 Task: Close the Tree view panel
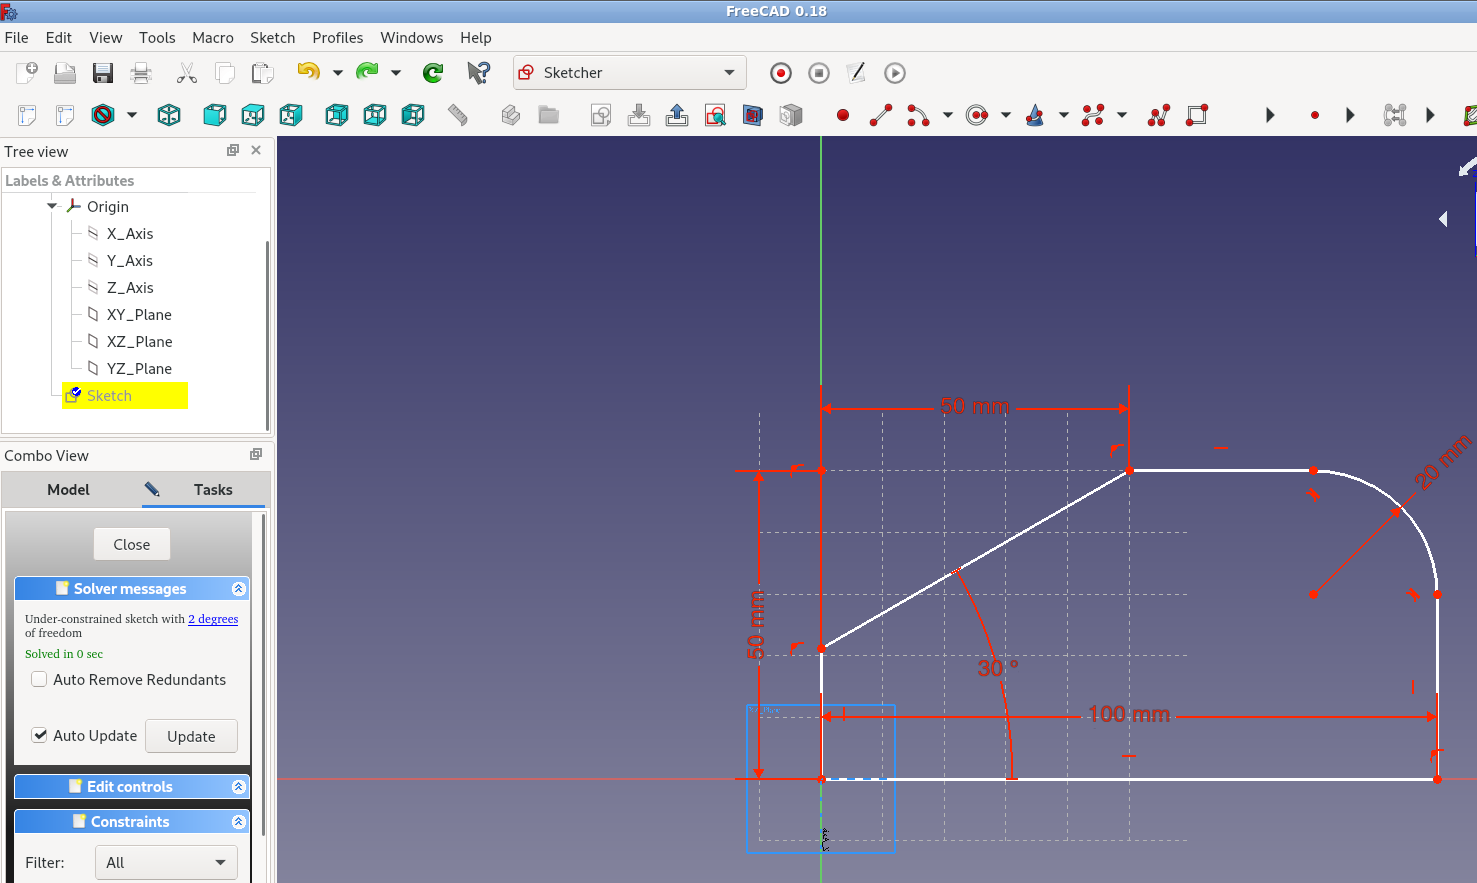256,150
